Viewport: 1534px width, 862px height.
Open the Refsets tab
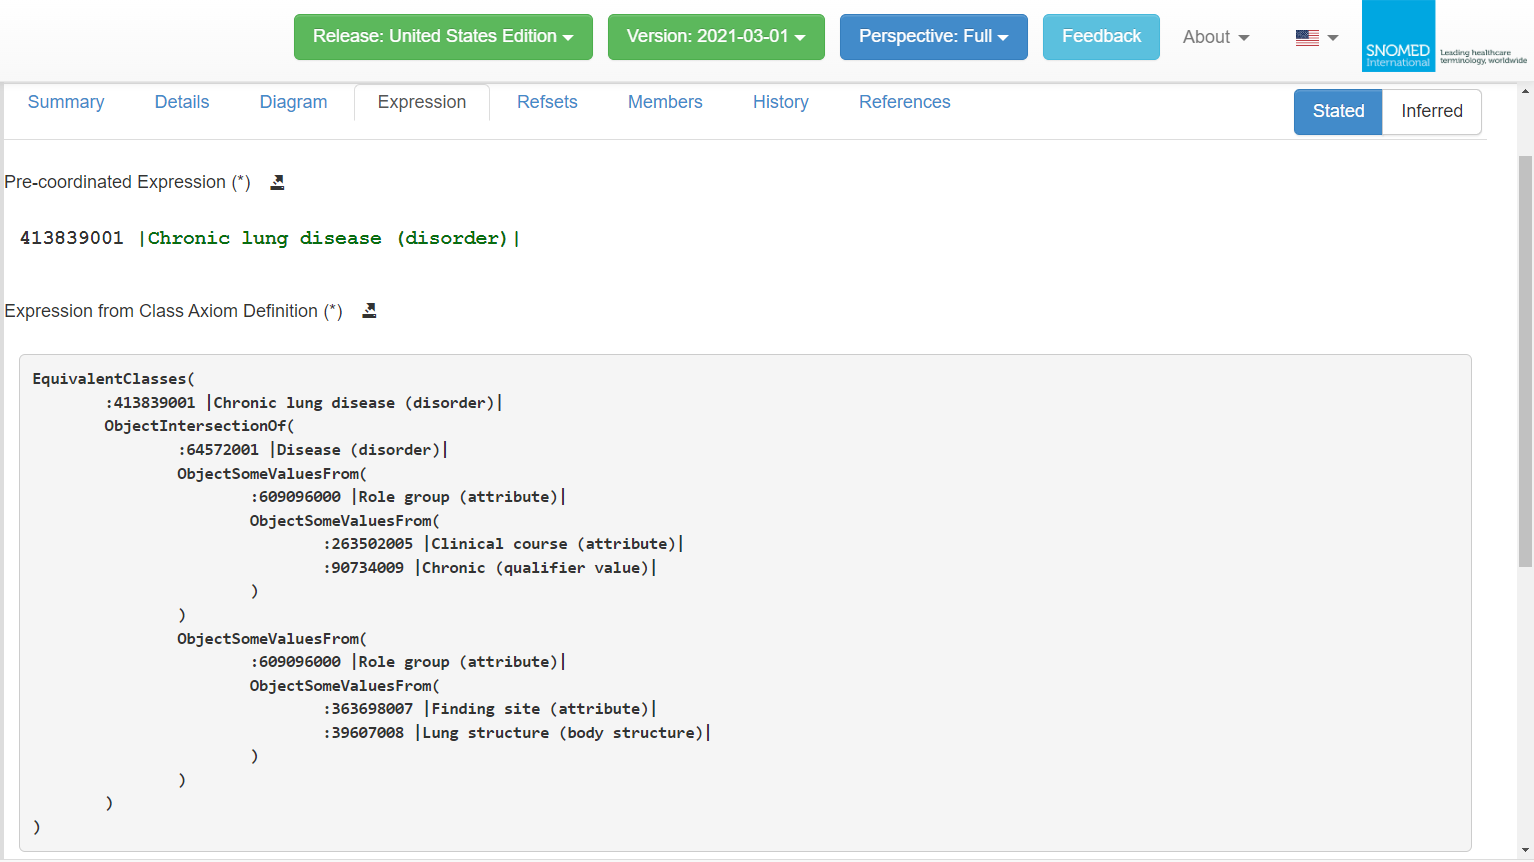pyautogui.click(x=547, y=102)
